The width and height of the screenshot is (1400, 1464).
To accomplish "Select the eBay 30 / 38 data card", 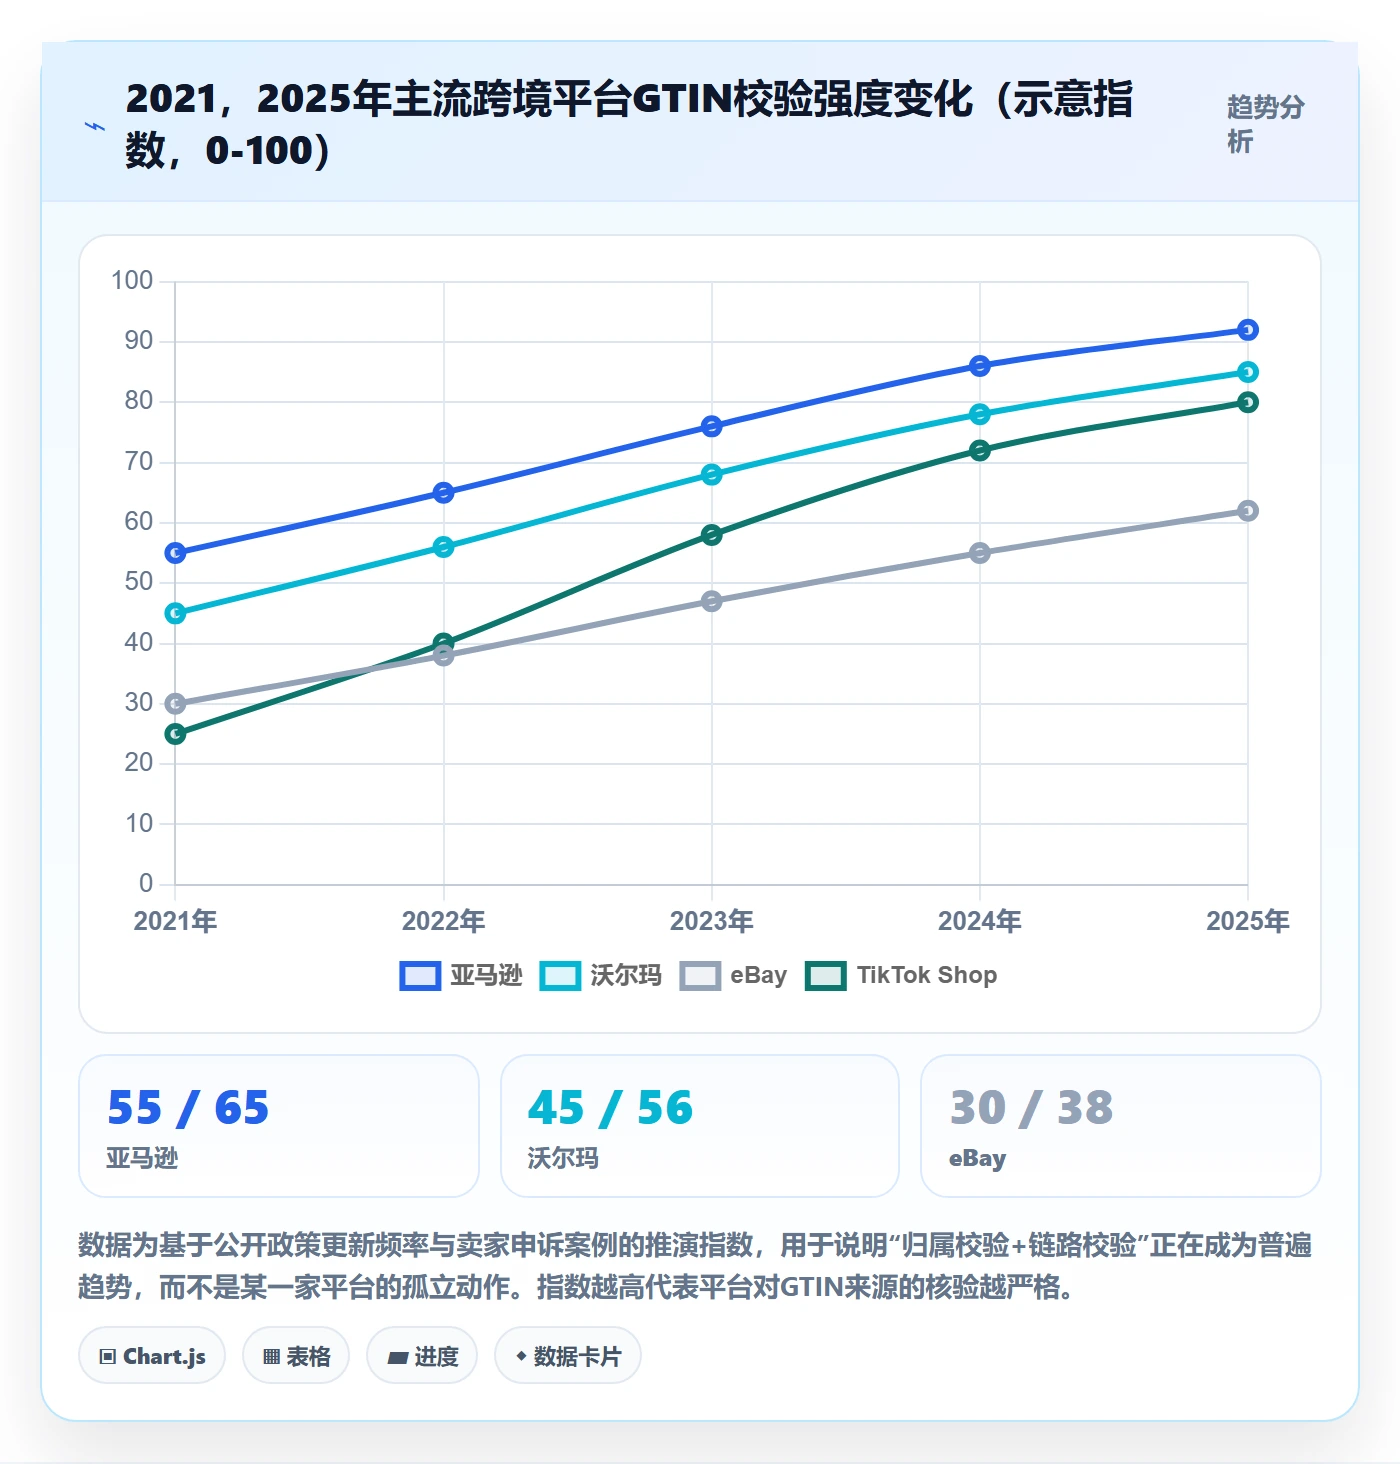I will [x=1121, y=1126].
